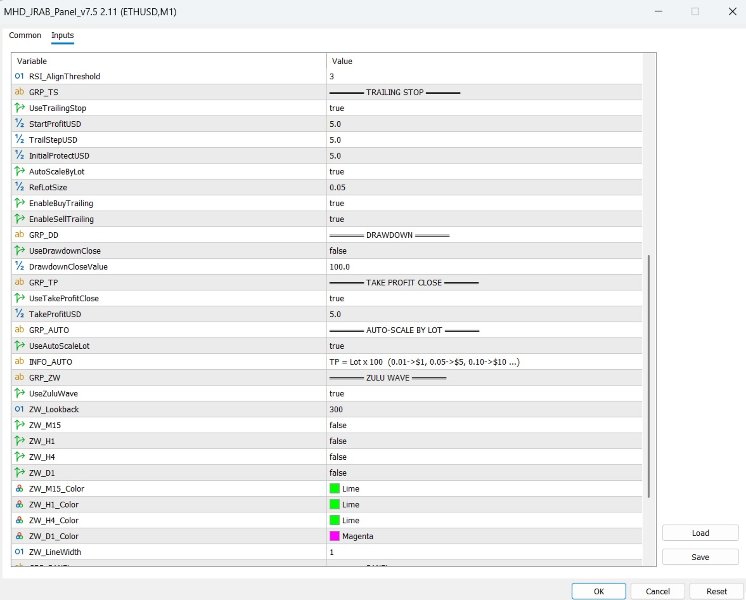Load a saved input preset
Screen dimensions: 746x600
pos(700,533)
